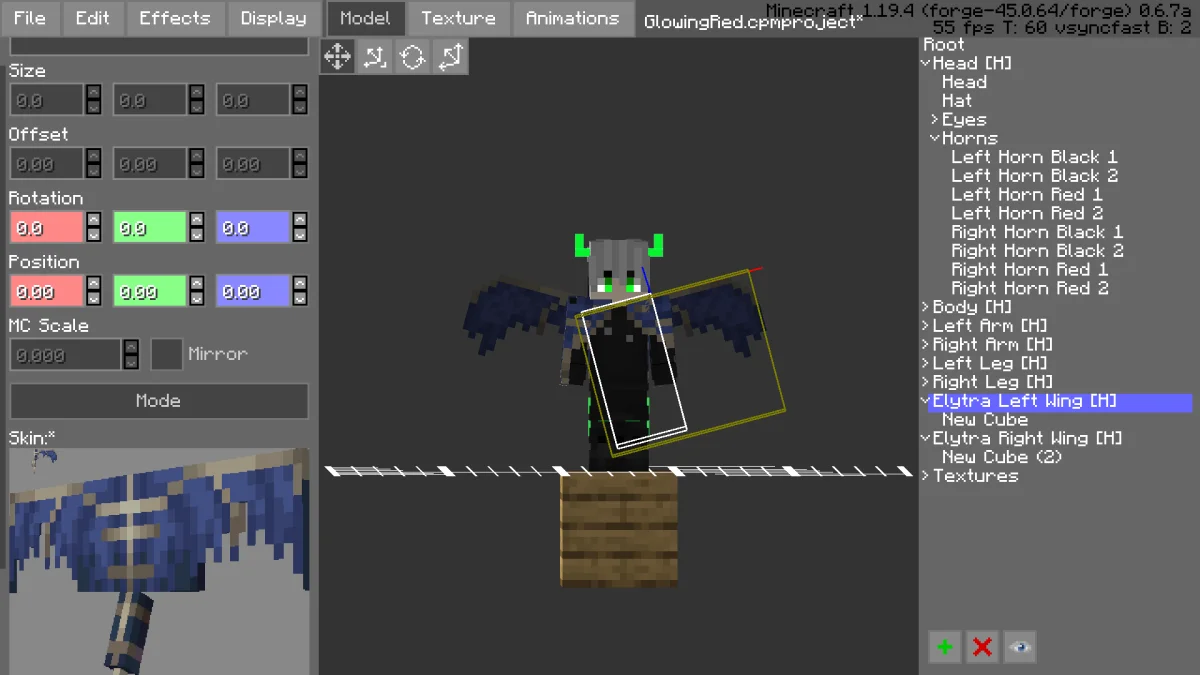Expand the Body [H] node
This screenshot has height=675, width=1200.
926,307
